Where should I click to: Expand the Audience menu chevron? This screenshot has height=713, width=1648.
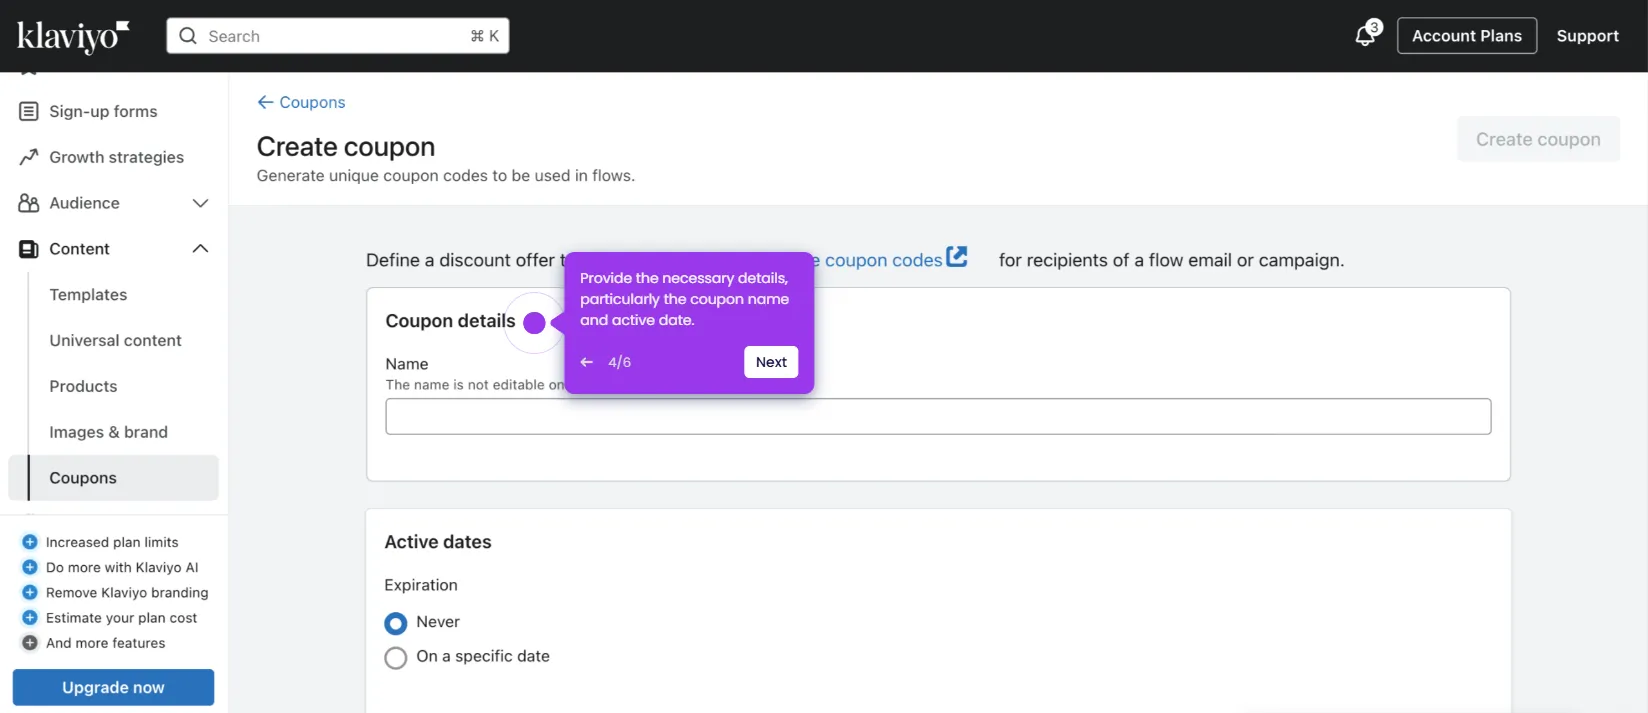(200, 203)
